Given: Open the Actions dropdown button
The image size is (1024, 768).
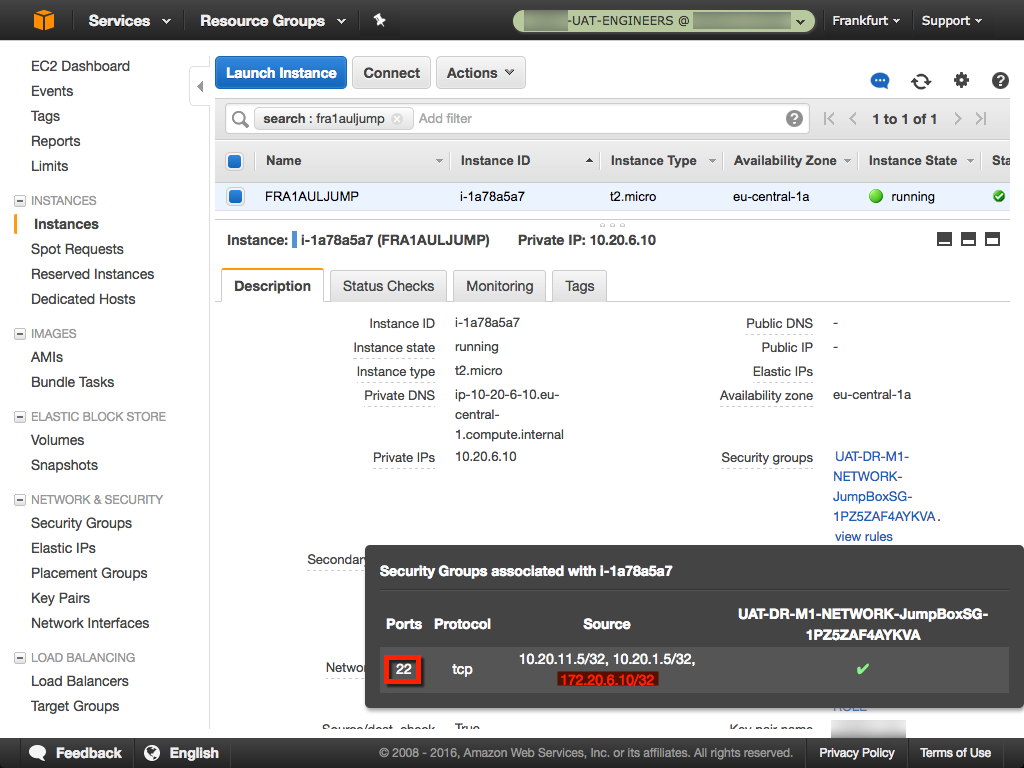Looking at the screenshot, I should point(481,72).
